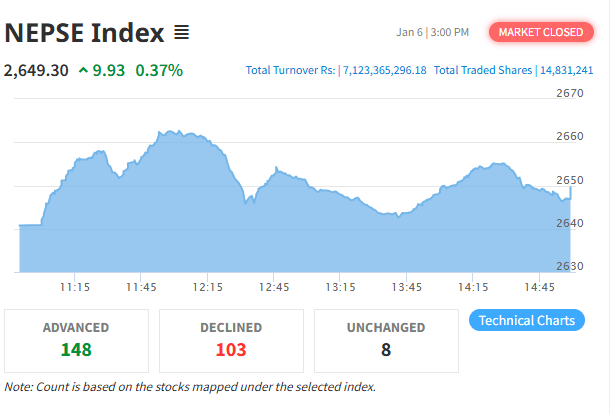Click the MARKET CLOSED status badge
The height and width of the screenshot is (414, 610).
(540, 32)
